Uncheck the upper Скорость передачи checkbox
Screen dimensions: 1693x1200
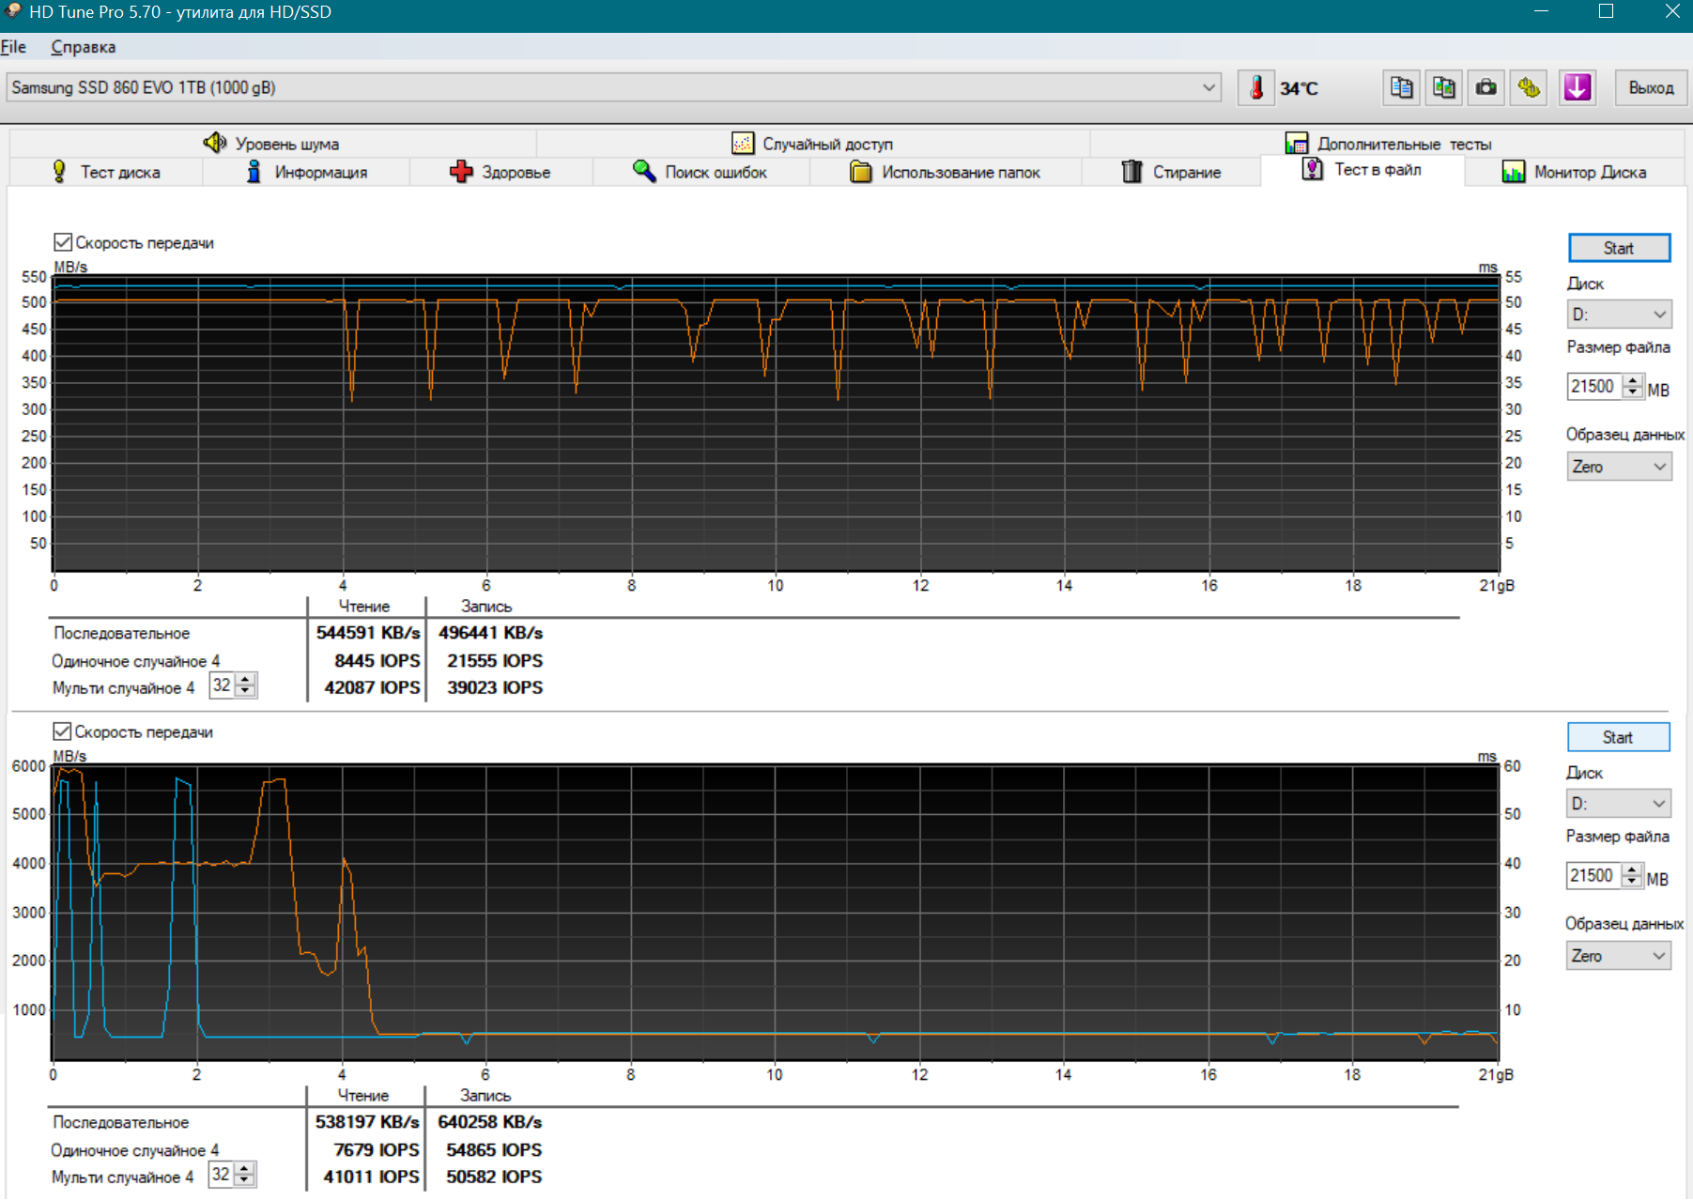[x=63, y=242]
